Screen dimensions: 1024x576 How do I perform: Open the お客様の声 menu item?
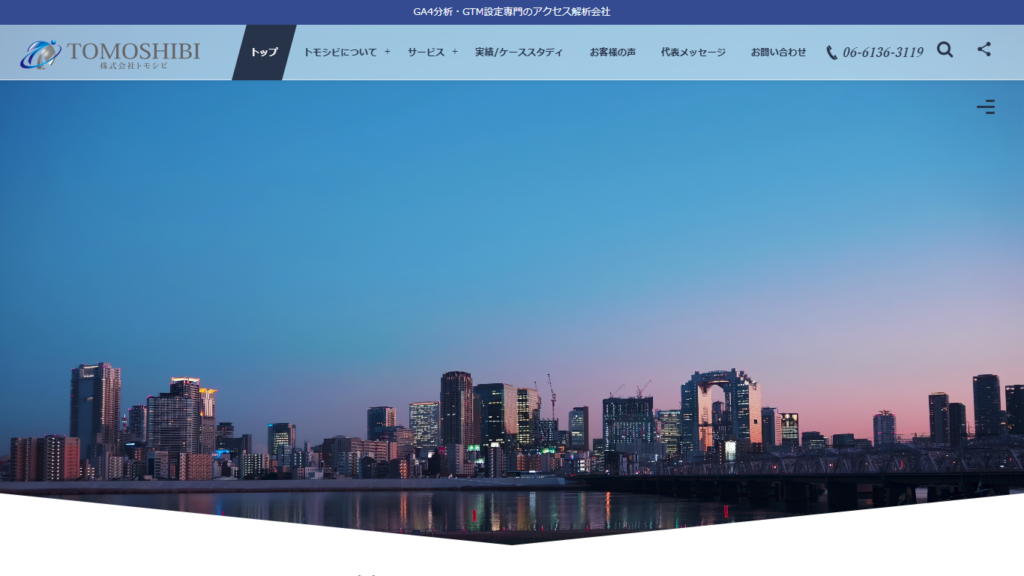[x=612, y=52]
